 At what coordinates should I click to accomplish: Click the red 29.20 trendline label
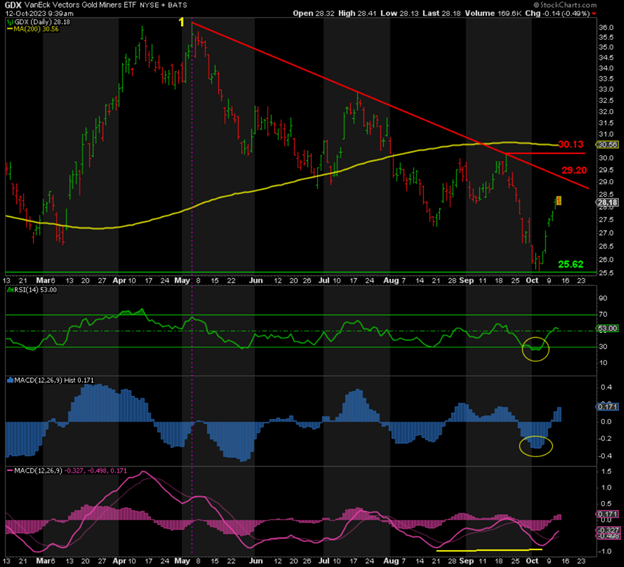click(574, 170)
